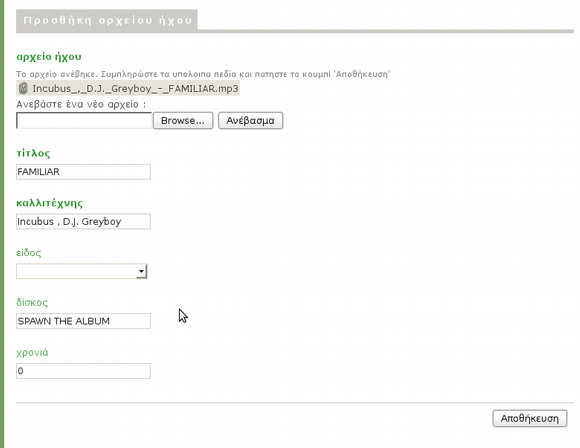580x448 pixels.
Task: Open the uploaded Incubus FAMILIAR.mp3 file link
Action: click(x=135, y=89)
